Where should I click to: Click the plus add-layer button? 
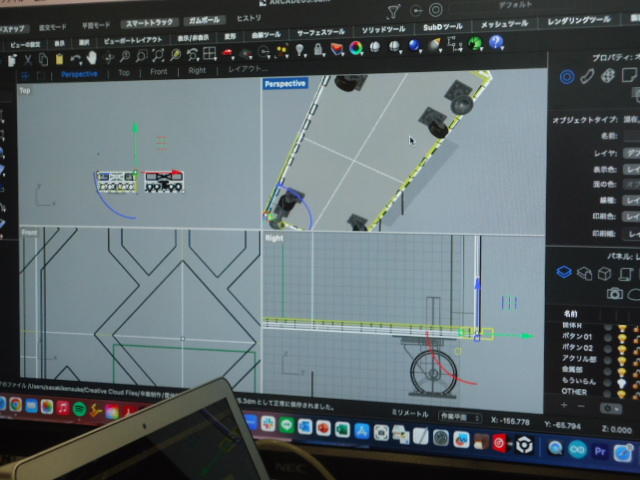tap(564, 405)
